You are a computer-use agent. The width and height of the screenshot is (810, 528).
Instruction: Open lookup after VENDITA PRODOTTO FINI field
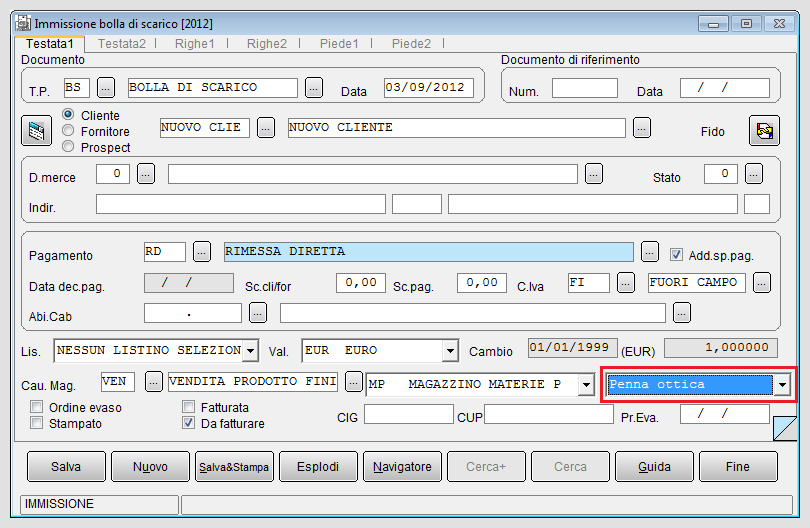tap(353, 382)
